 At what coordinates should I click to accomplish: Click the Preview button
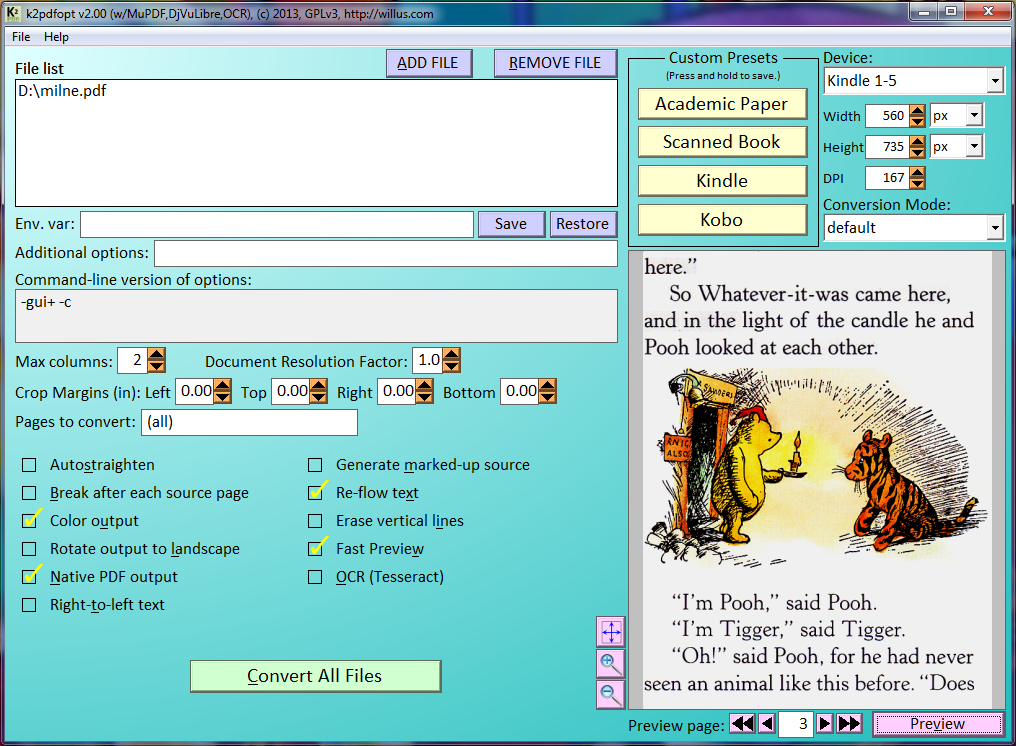938,723
